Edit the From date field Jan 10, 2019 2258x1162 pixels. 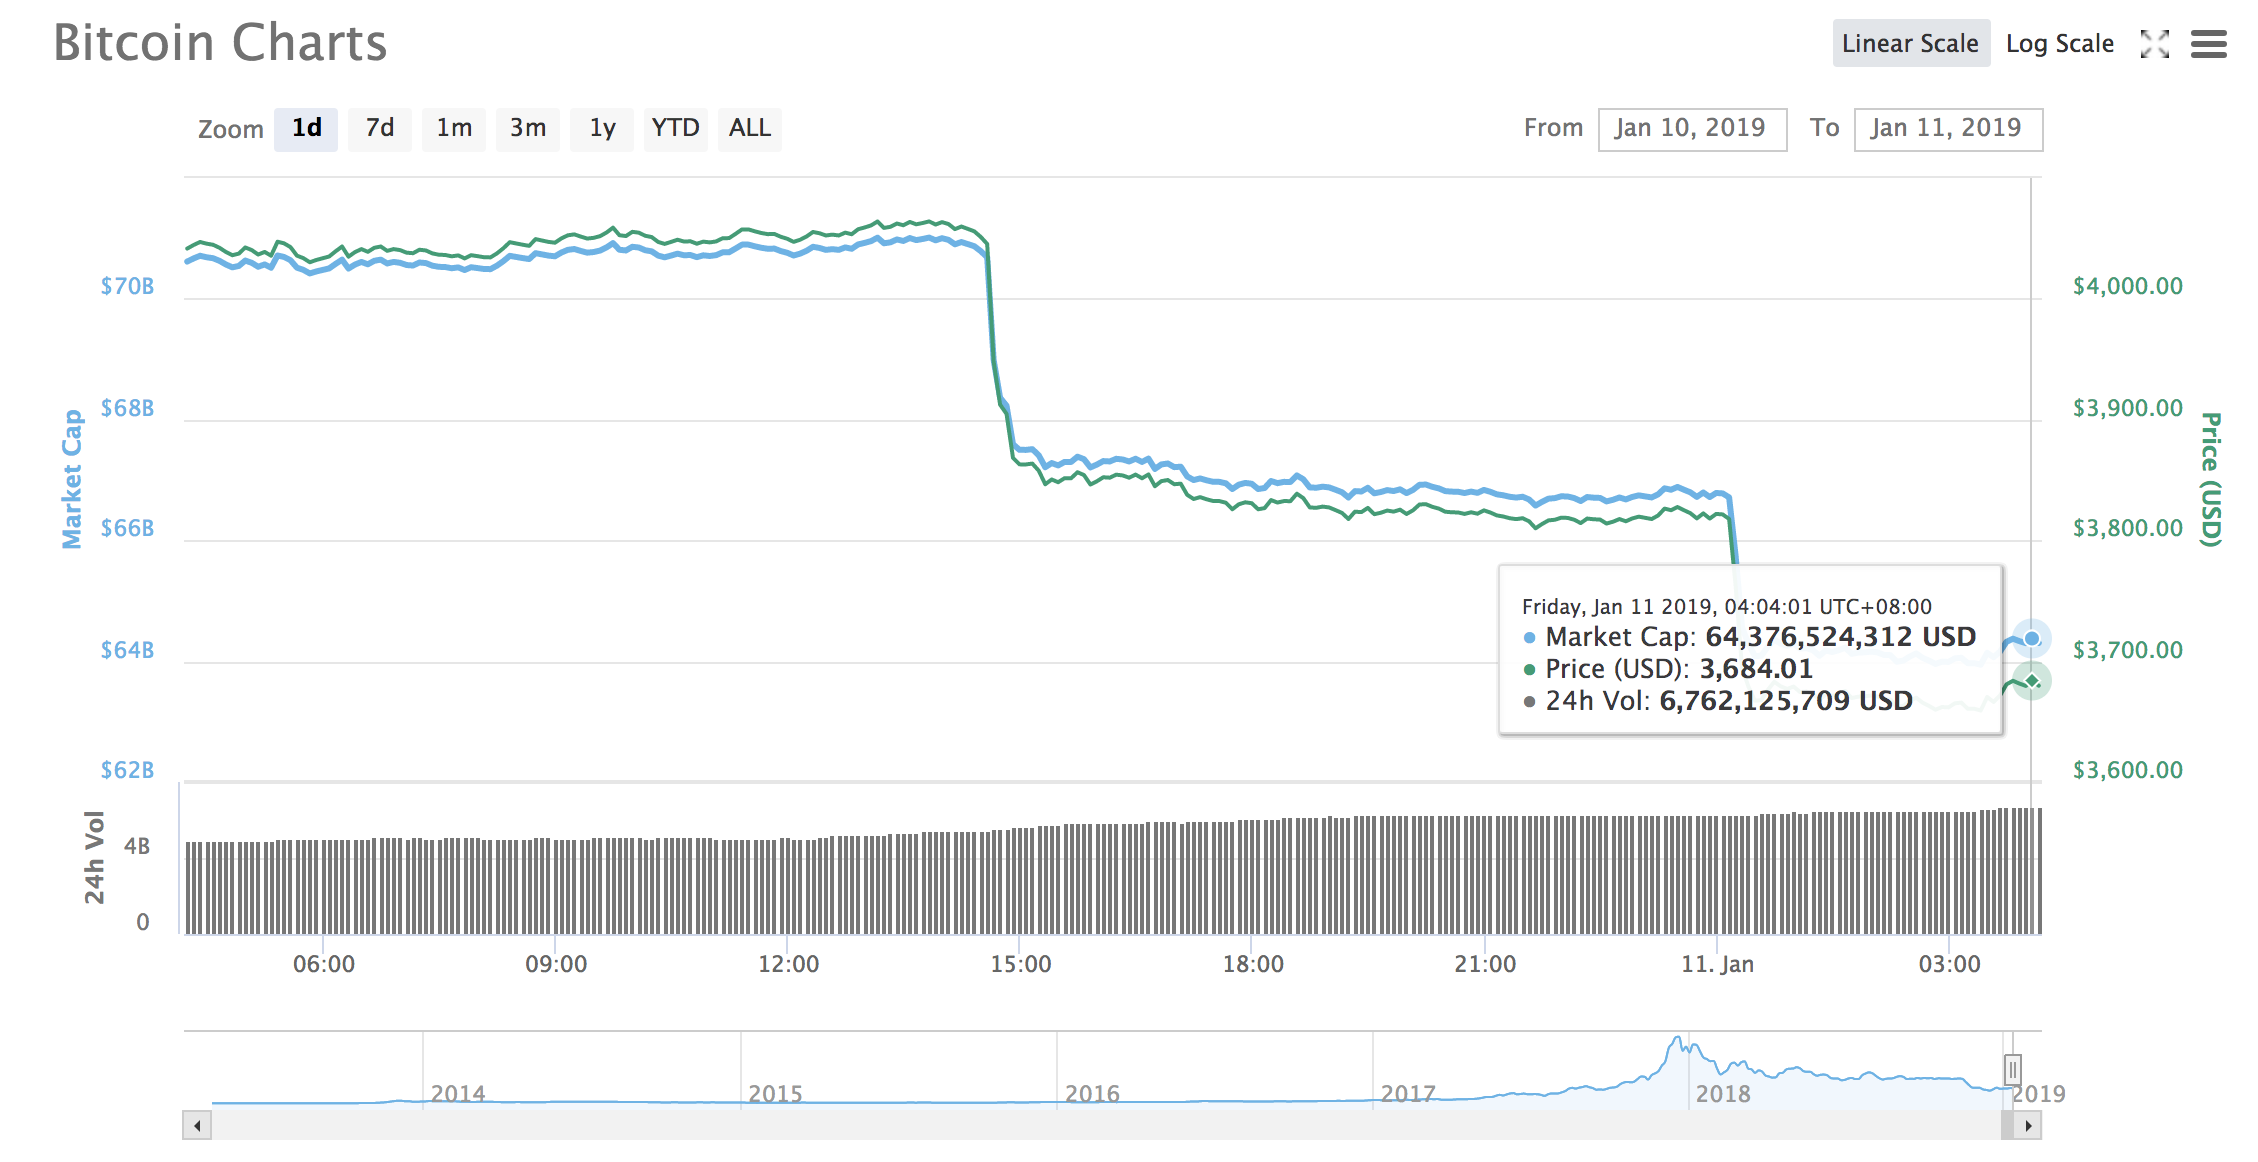coord(1692,129)
